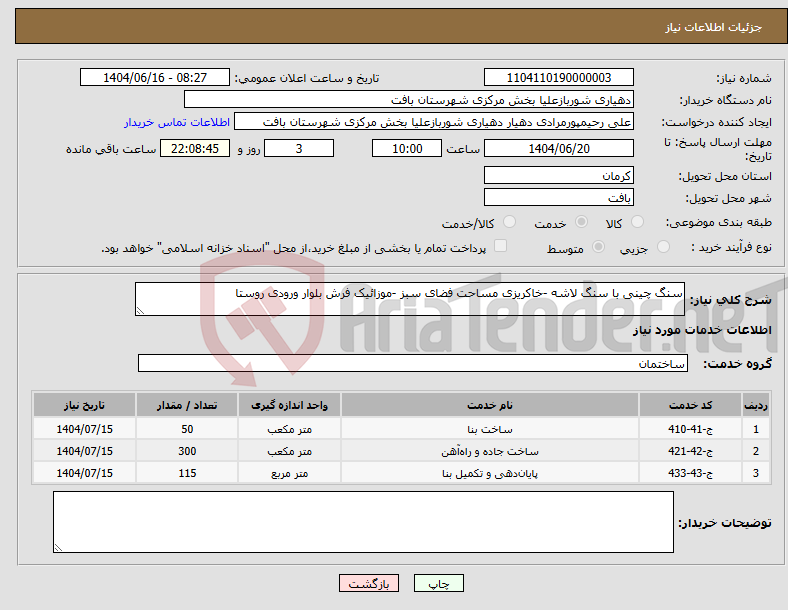Click the resize handle of شرح کلی نیاز box
Viewport: 788px width, 610px height.
(x=140, y=311)
